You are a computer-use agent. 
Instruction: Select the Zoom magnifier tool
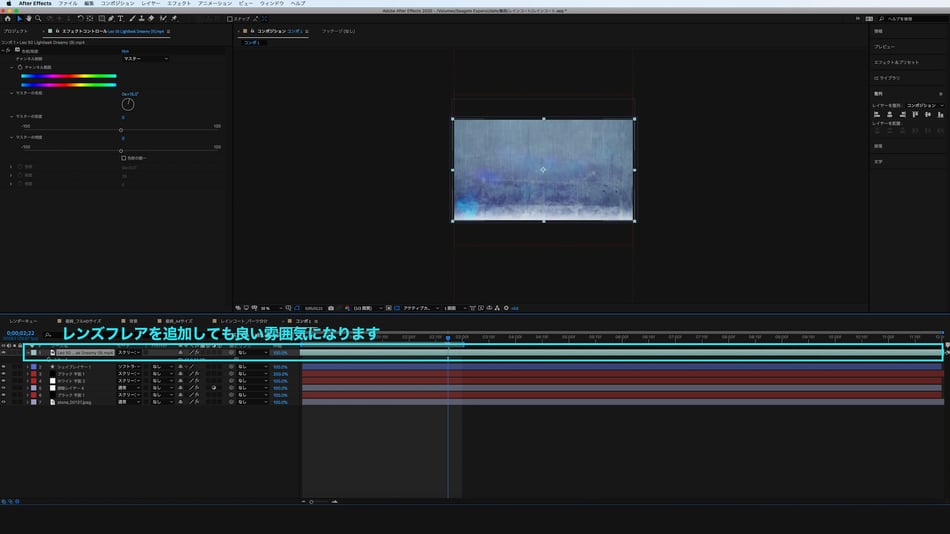(x=38, y=18)
